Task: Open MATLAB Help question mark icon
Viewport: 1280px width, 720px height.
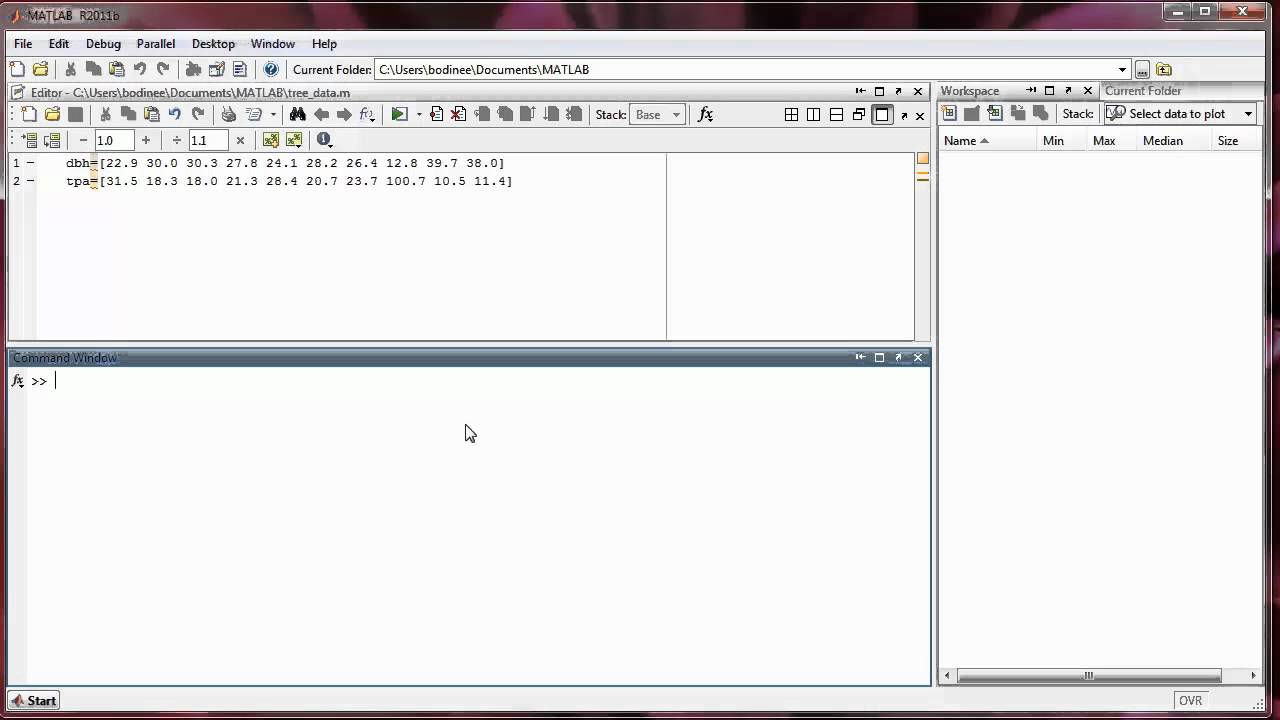Action: (270, 69)
